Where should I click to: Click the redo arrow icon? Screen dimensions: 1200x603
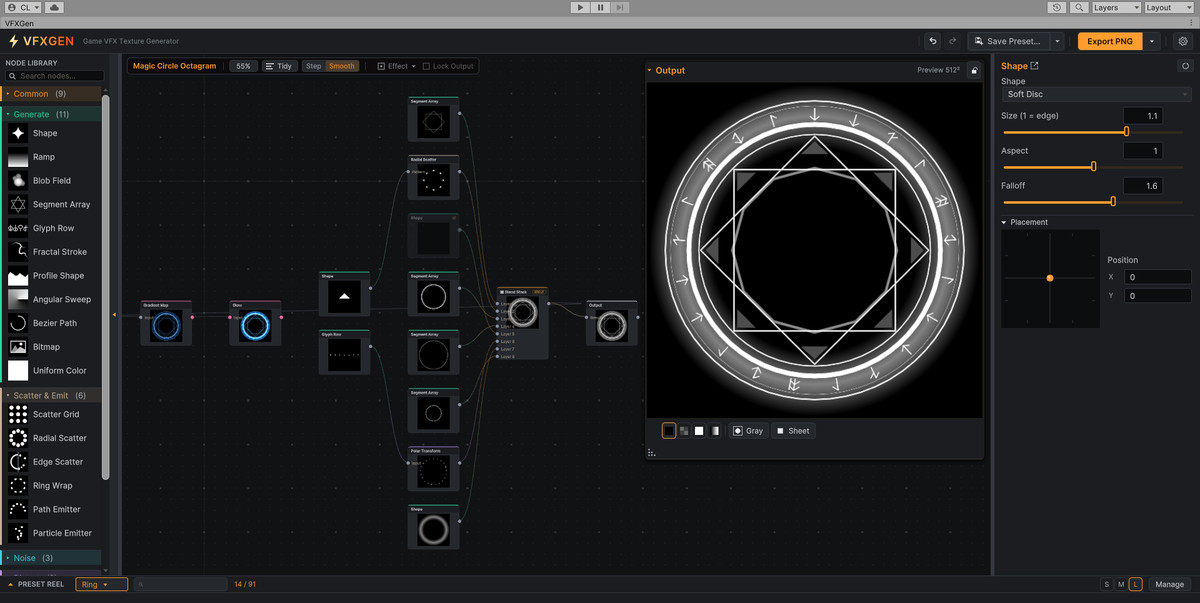point(952,41)
